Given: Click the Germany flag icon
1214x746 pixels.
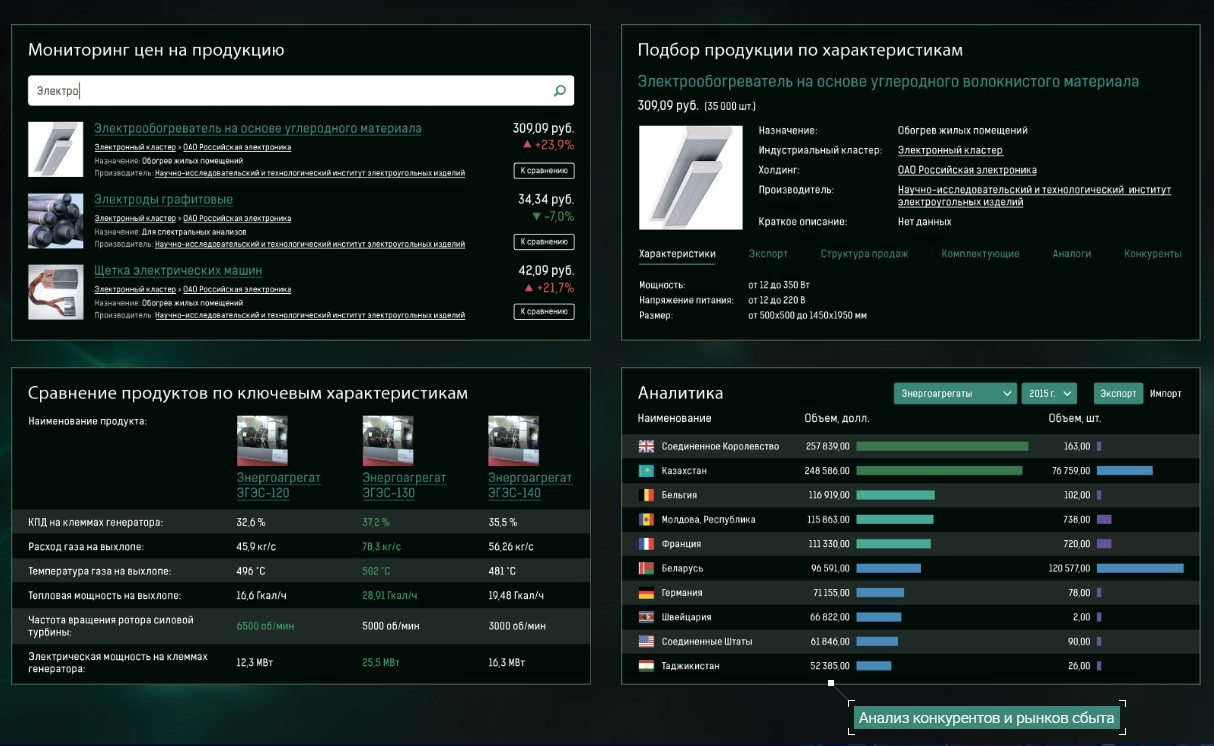Looking at the screenshot, I should click(x=646, y=593).
